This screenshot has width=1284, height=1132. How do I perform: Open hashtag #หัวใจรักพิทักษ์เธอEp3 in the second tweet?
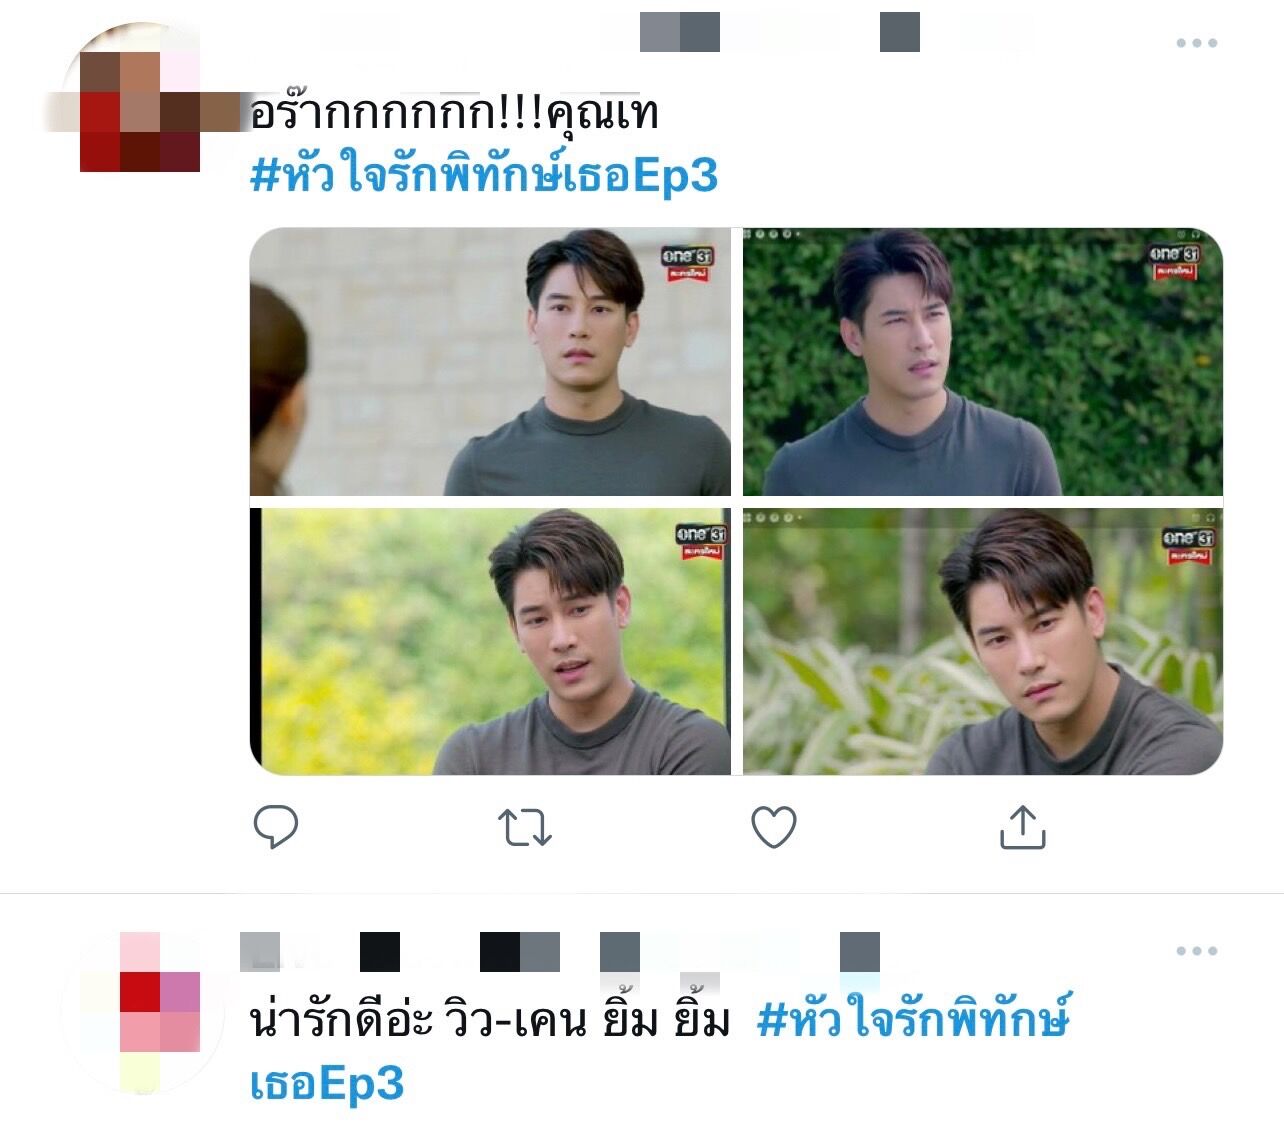(x=660, y=1051)
